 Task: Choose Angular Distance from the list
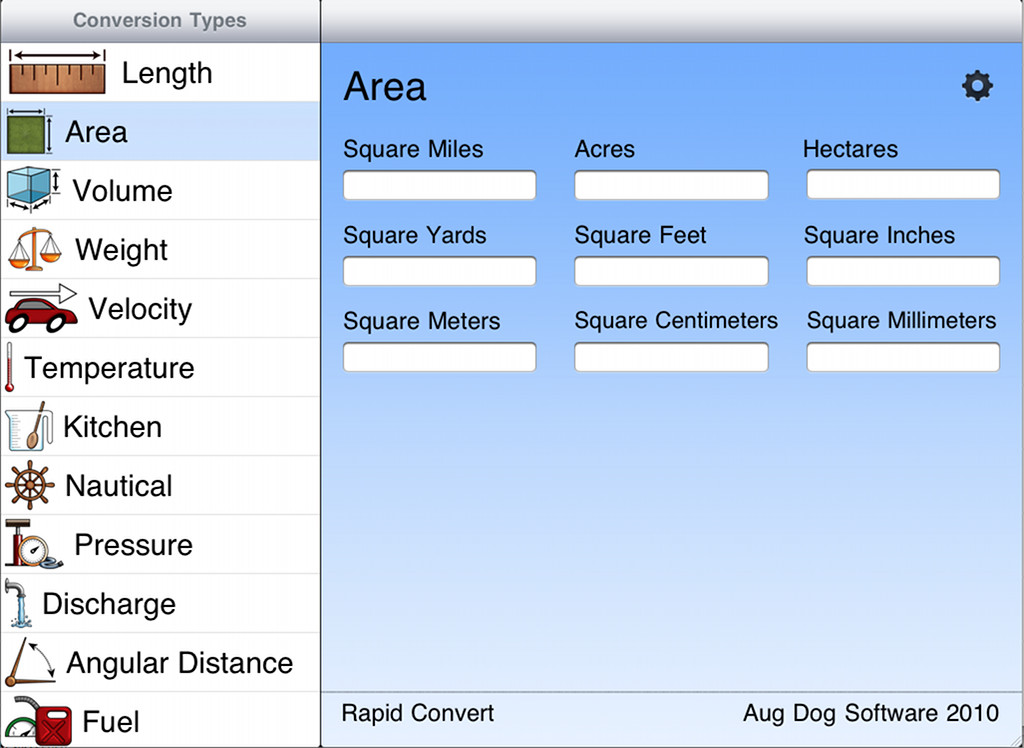(x=179, y=663)
